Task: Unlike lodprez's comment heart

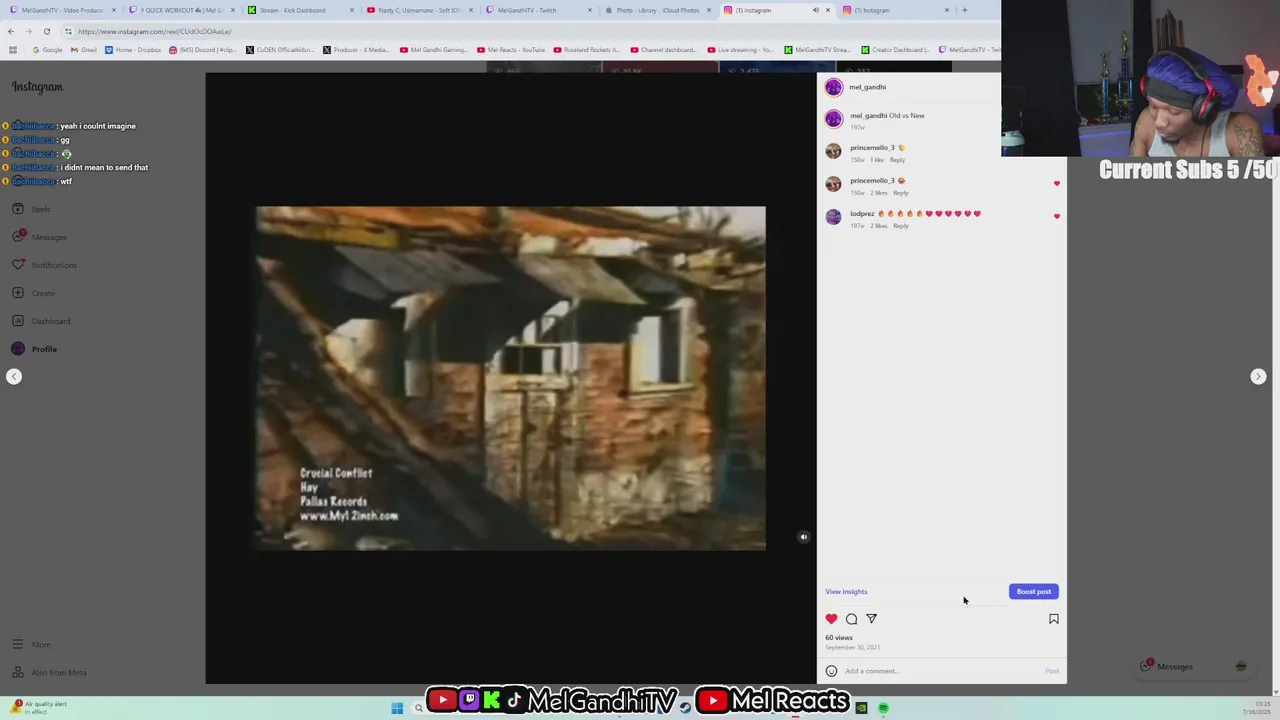Action: 1056,217
